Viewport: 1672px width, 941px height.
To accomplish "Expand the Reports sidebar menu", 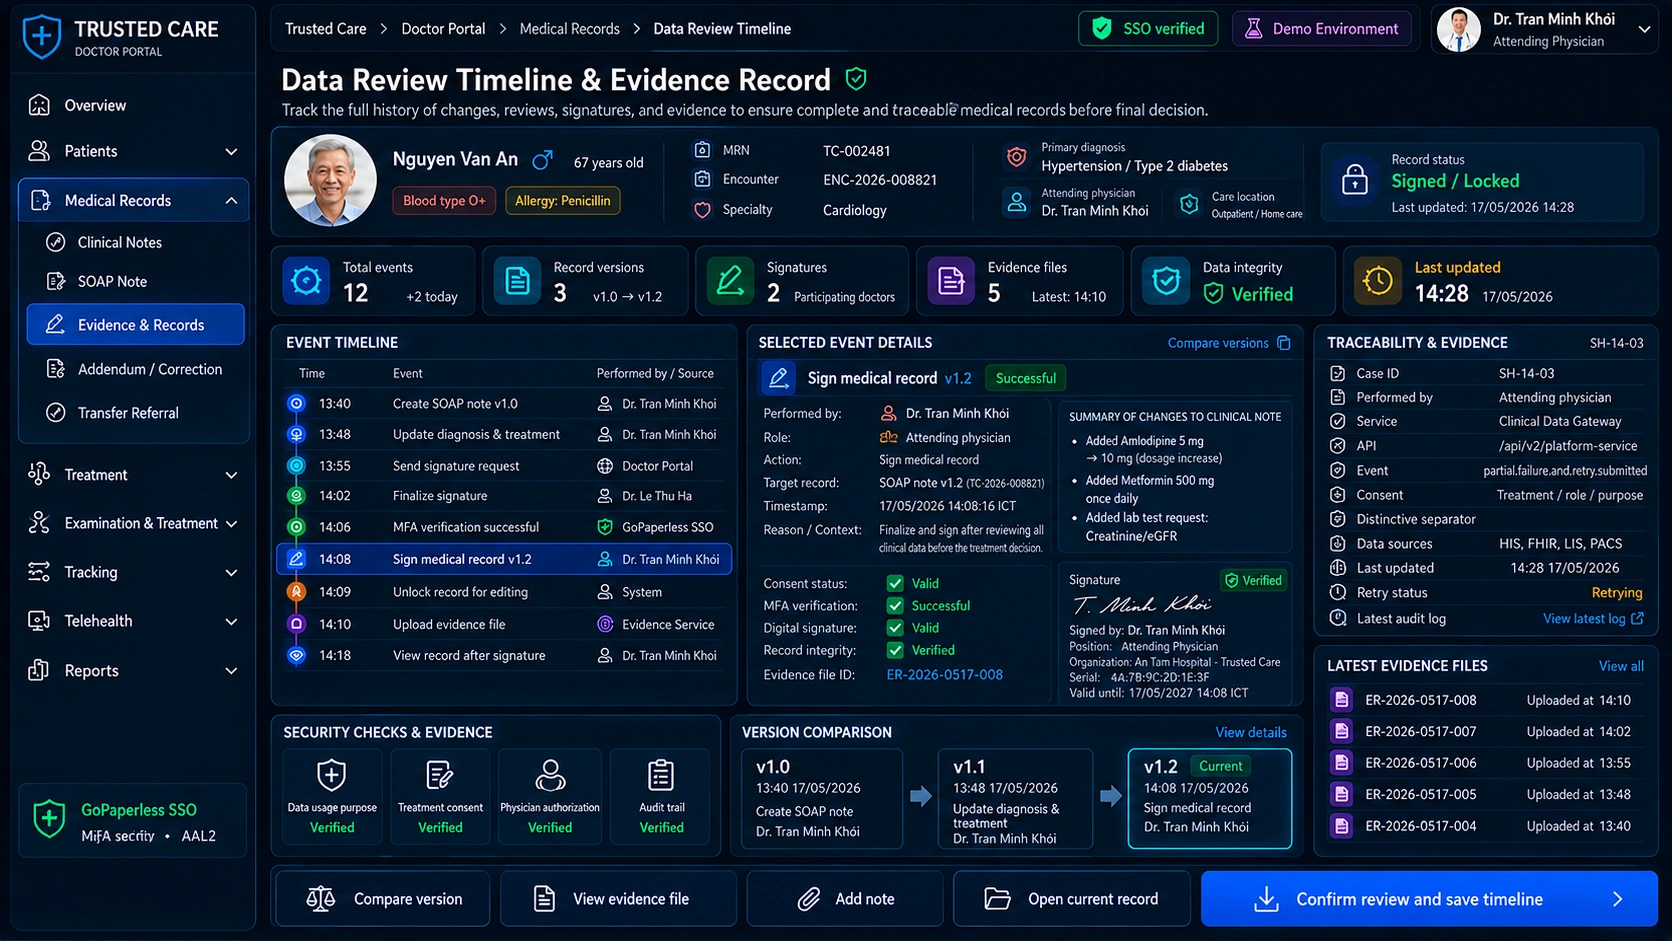I will pos(231,671).
